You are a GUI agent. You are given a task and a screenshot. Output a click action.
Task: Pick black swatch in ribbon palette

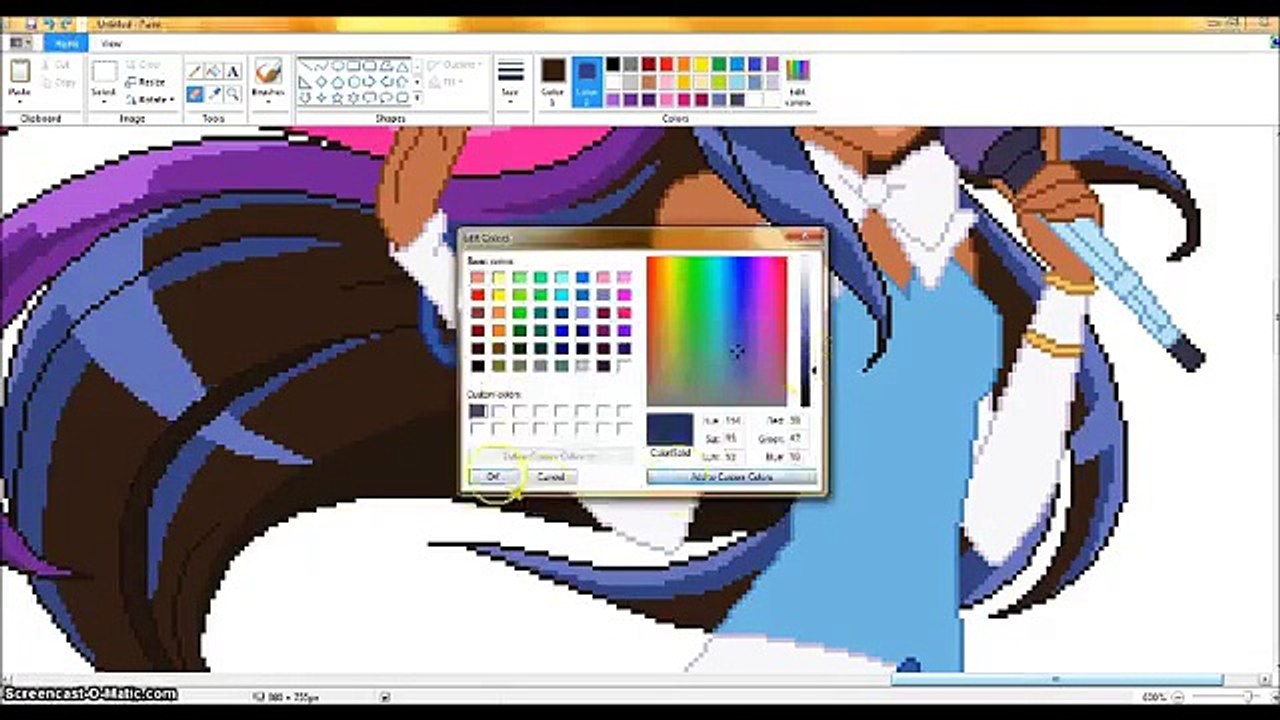(613, 64)
